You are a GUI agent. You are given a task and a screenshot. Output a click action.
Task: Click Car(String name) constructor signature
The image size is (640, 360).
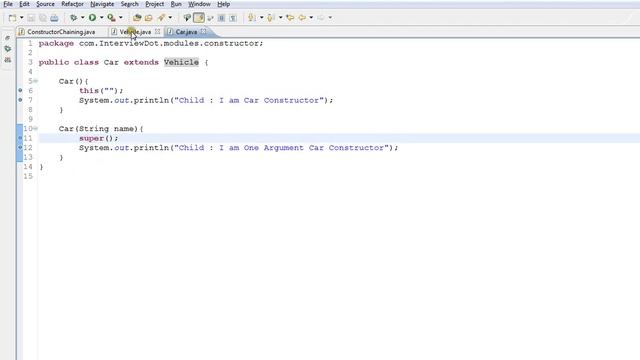(x=101, y=129)
